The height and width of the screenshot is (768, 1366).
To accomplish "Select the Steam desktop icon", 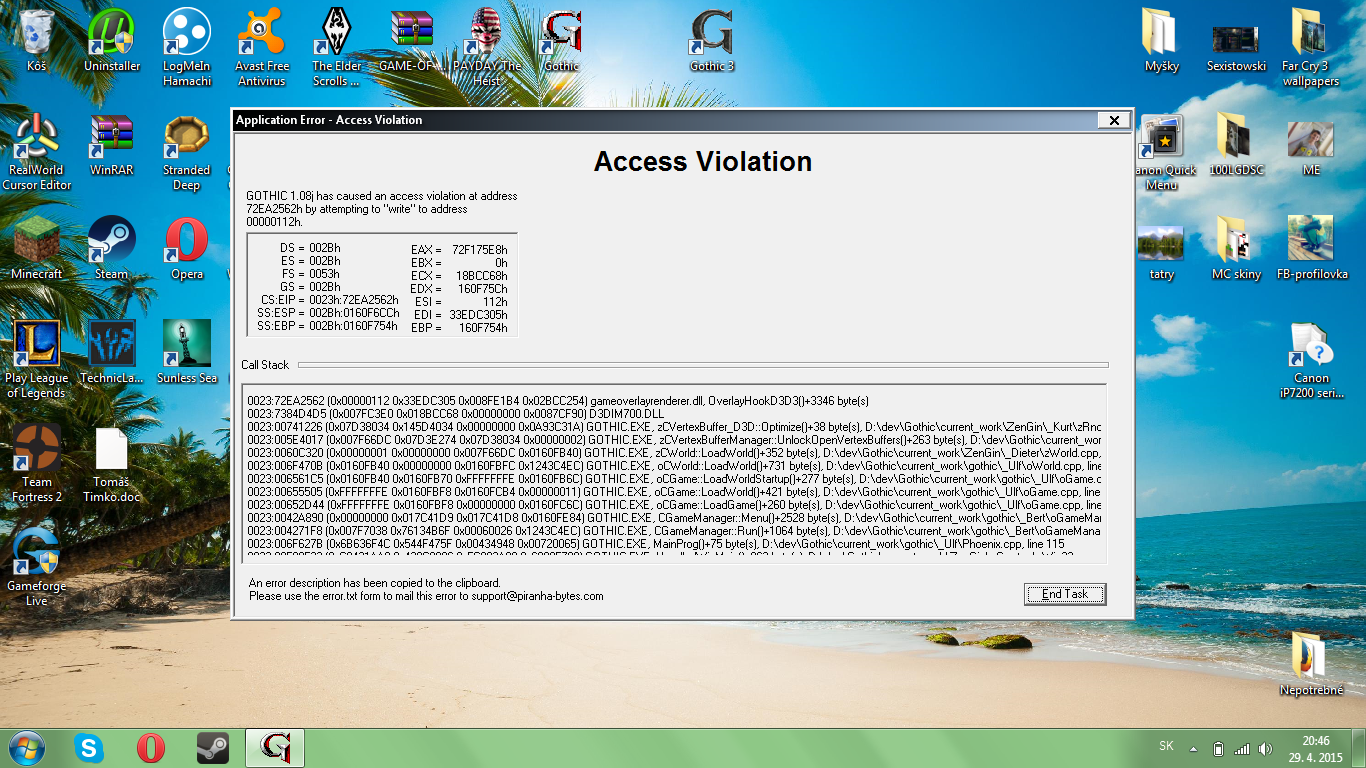I will click(112, 243).
